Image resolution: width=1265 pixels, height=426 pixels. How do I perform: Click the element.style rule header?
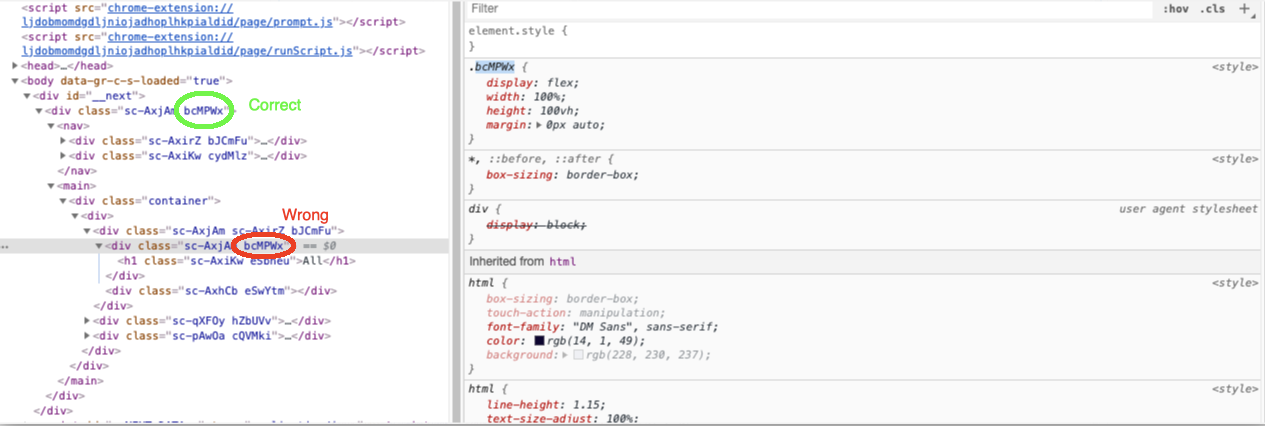(517, 32)
